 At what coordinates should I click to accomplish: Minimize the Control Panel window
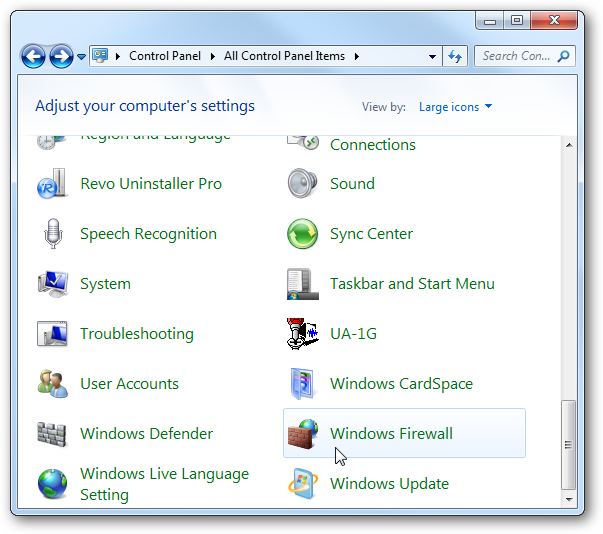pos(490,21)
